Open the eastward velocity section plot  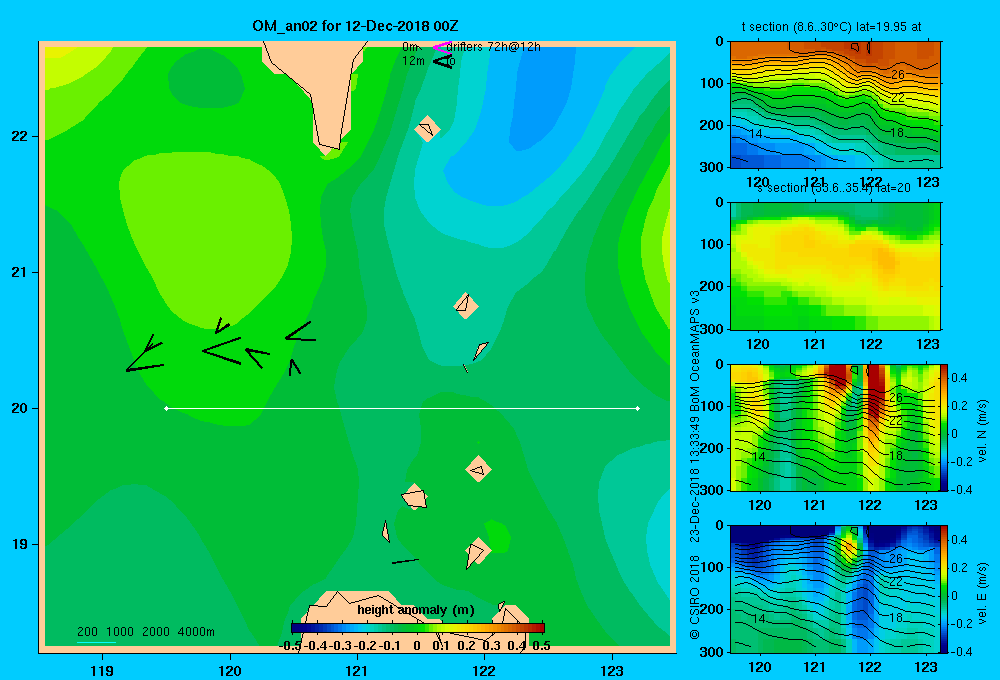click(835, 589)
